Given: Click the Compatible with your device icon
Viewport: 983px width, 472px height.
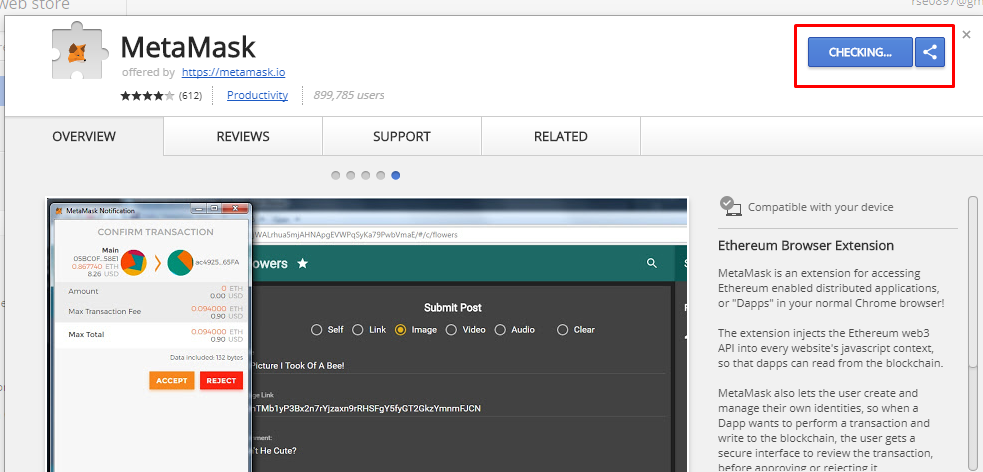Looking at the screenshot, I should pos(731,206).
